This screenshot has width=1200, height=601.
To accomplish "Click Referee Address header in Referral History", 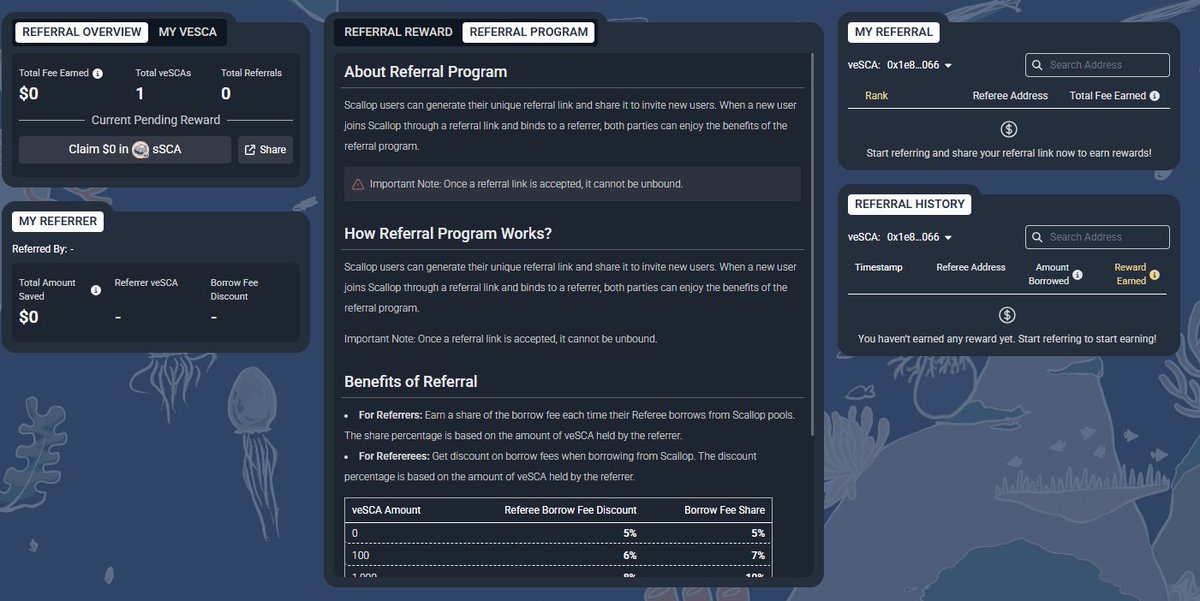I will tap(971, 268).
